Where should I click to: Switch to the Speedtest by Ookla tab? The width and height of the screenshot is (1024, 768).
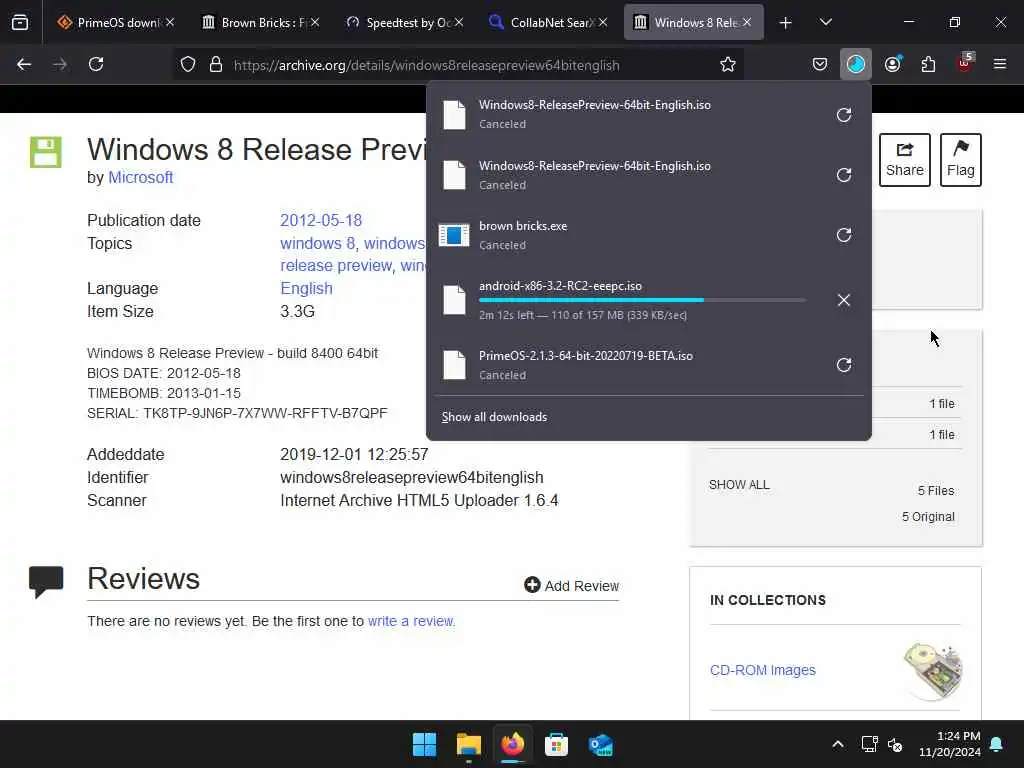(406, 23)
